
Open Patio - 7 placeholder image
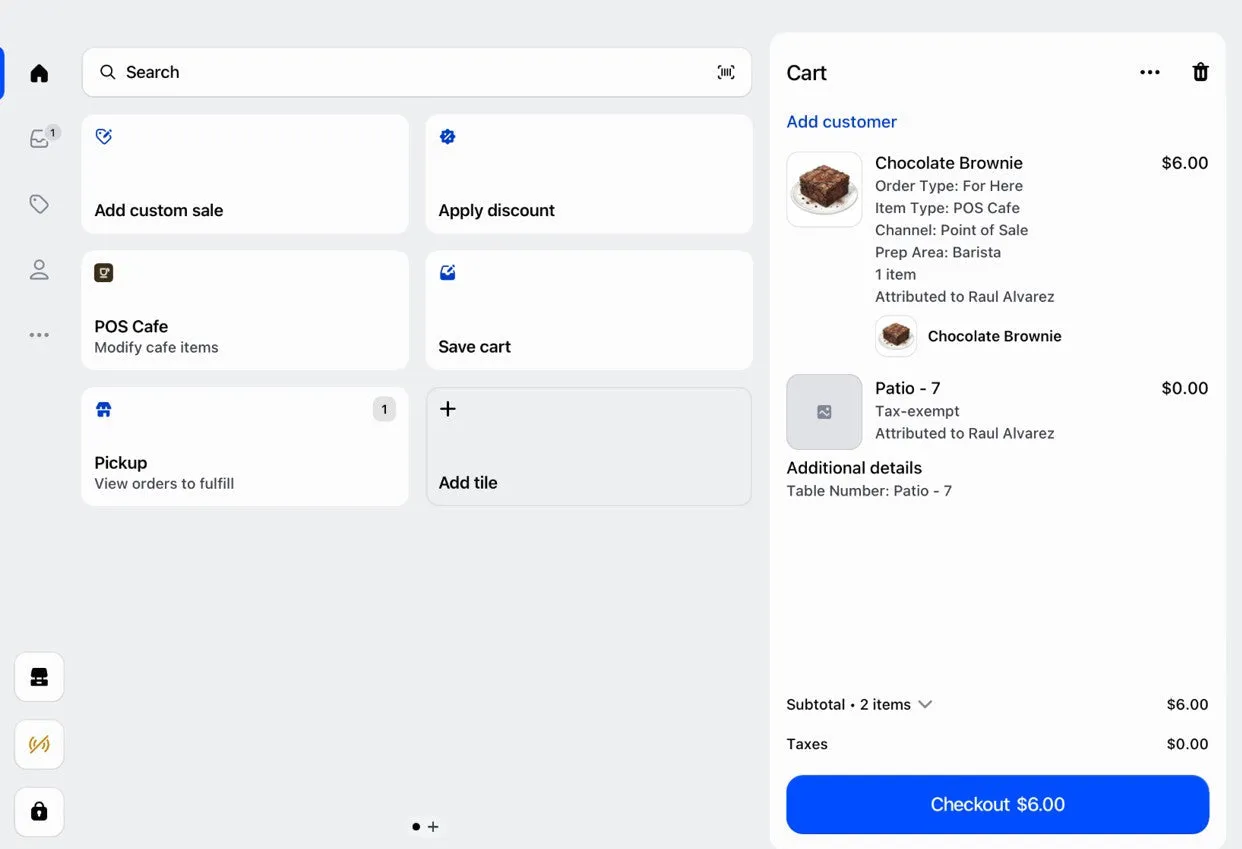tap(824, 412)
